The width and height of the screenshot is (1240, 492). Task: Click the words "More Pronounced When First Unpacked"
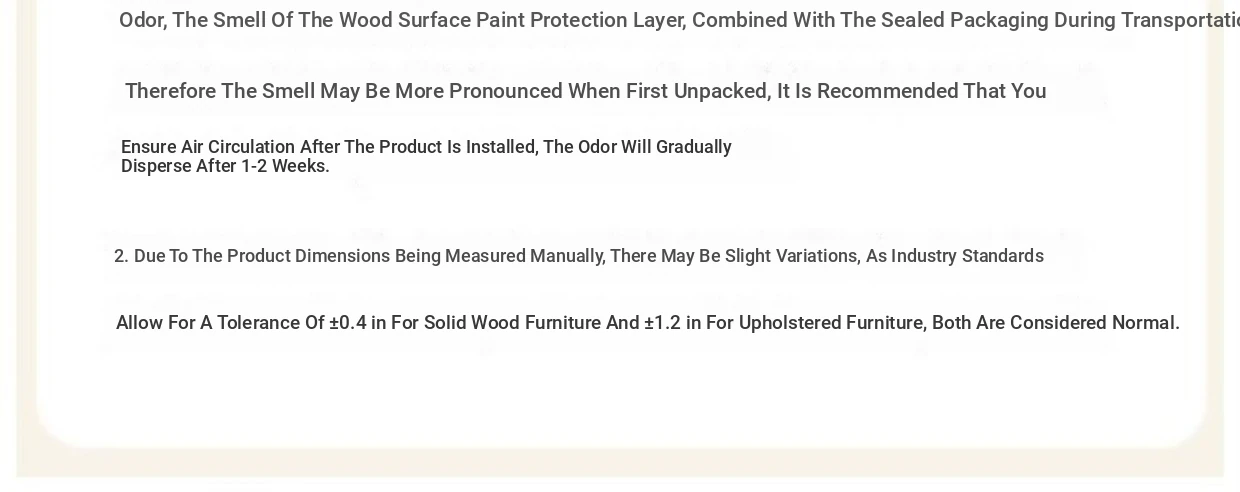coord(582,91)
